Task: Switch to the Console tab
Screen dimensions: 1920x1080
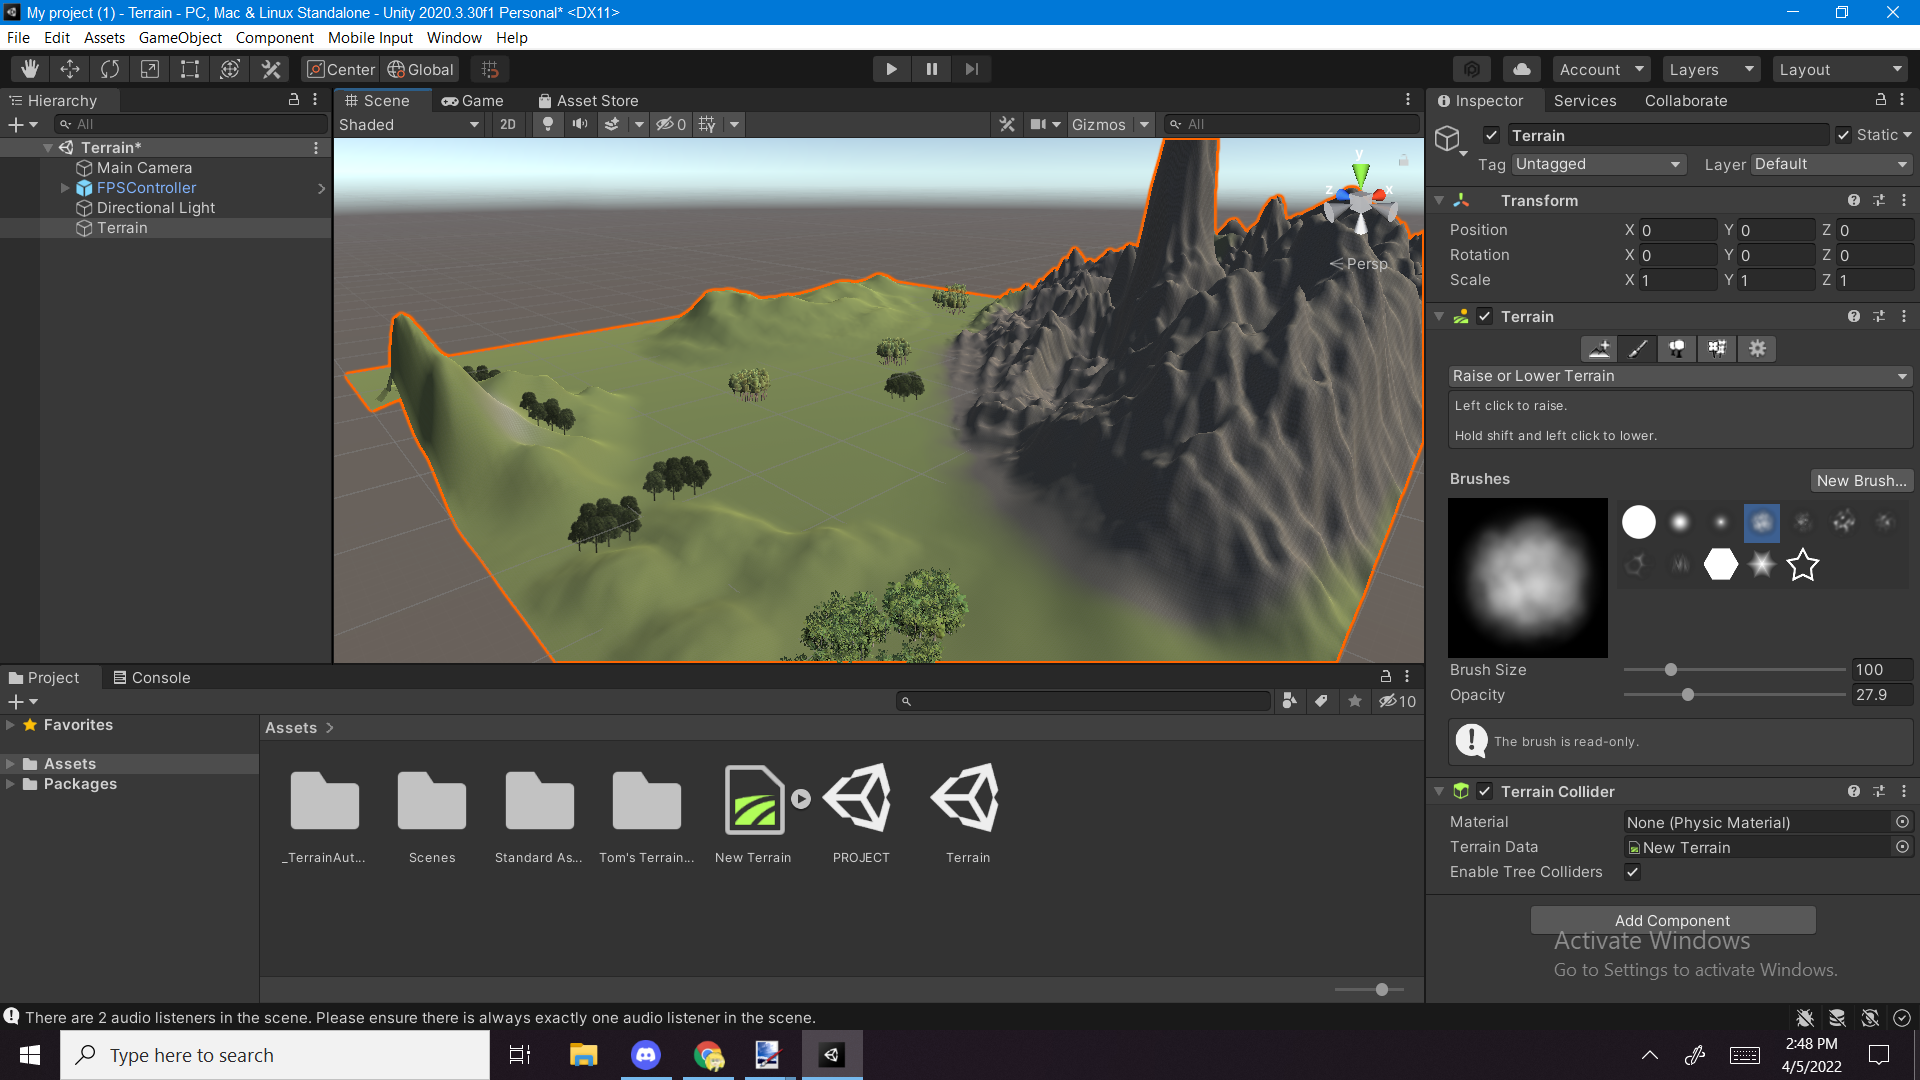Action: (x=151, y=678)
